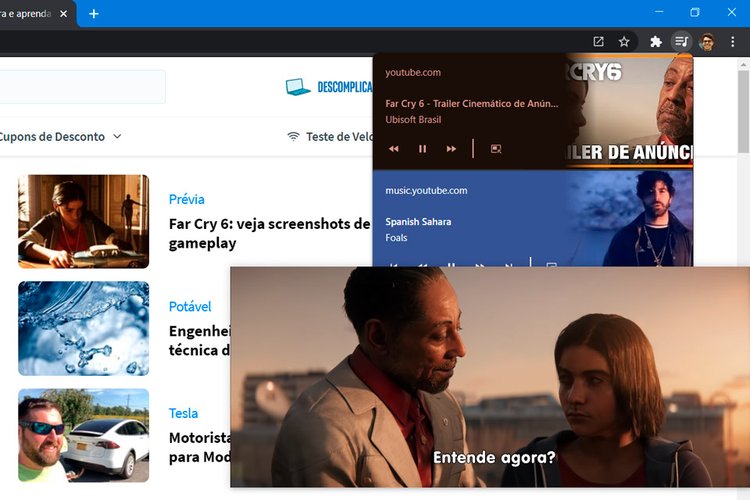Open the water splash article thumbnail
This screenshot has width=750, height=500.
point(84,328)
